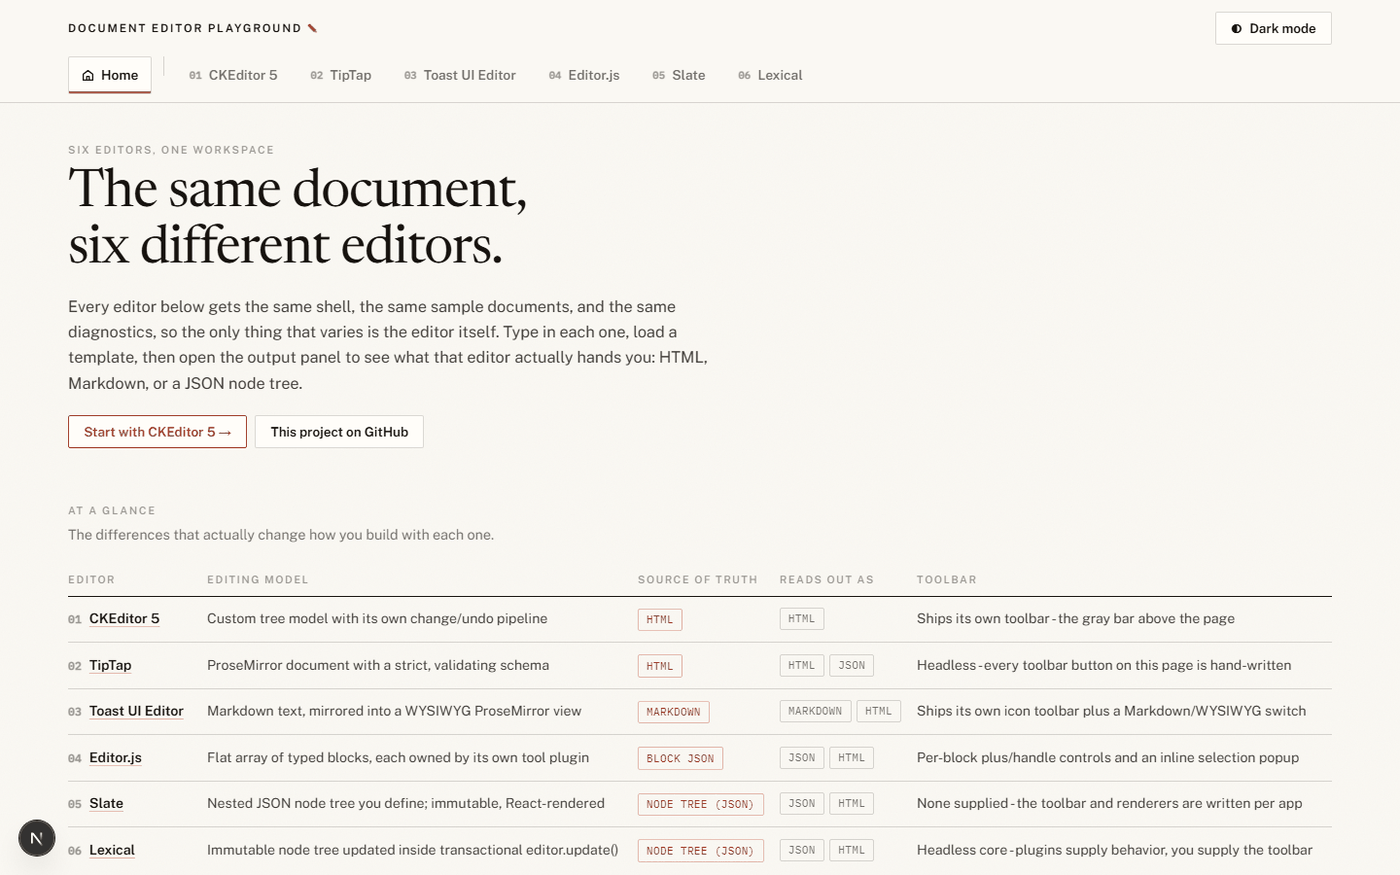Screen dimensions: 1400x875
Task: Open Slate link in table
Action: click(106, 804)
